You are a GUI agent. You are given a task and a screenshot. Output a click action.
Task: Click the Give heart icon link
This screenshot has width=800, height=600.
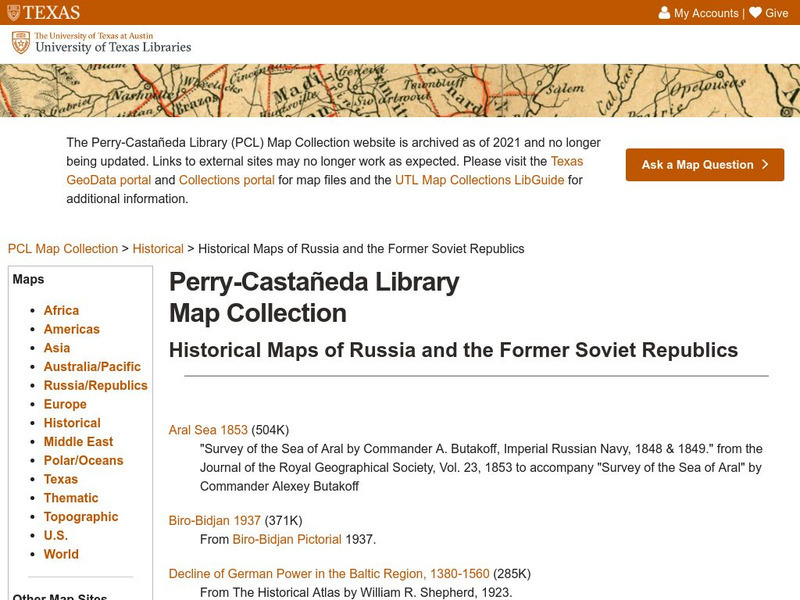(768, 13)
